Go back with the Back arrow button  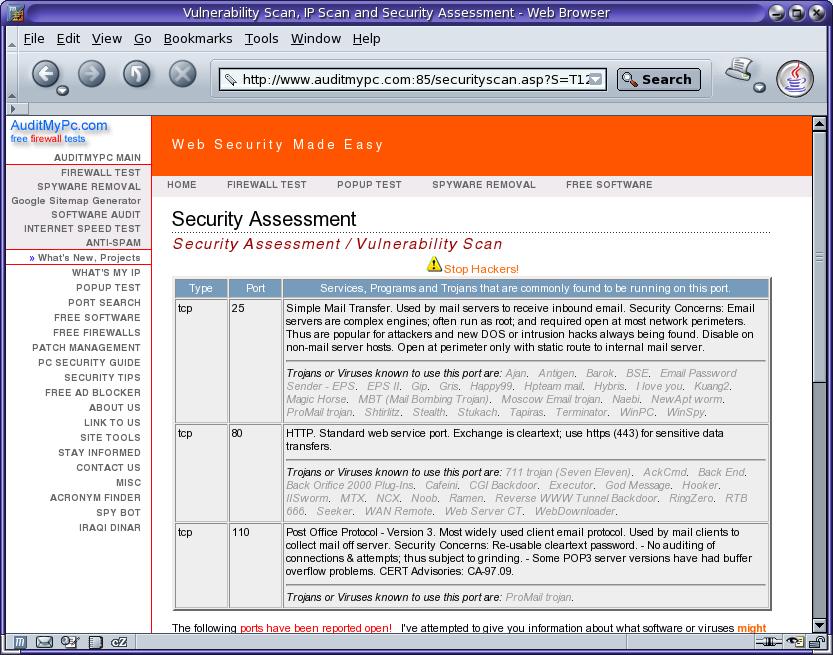(45, 74)
